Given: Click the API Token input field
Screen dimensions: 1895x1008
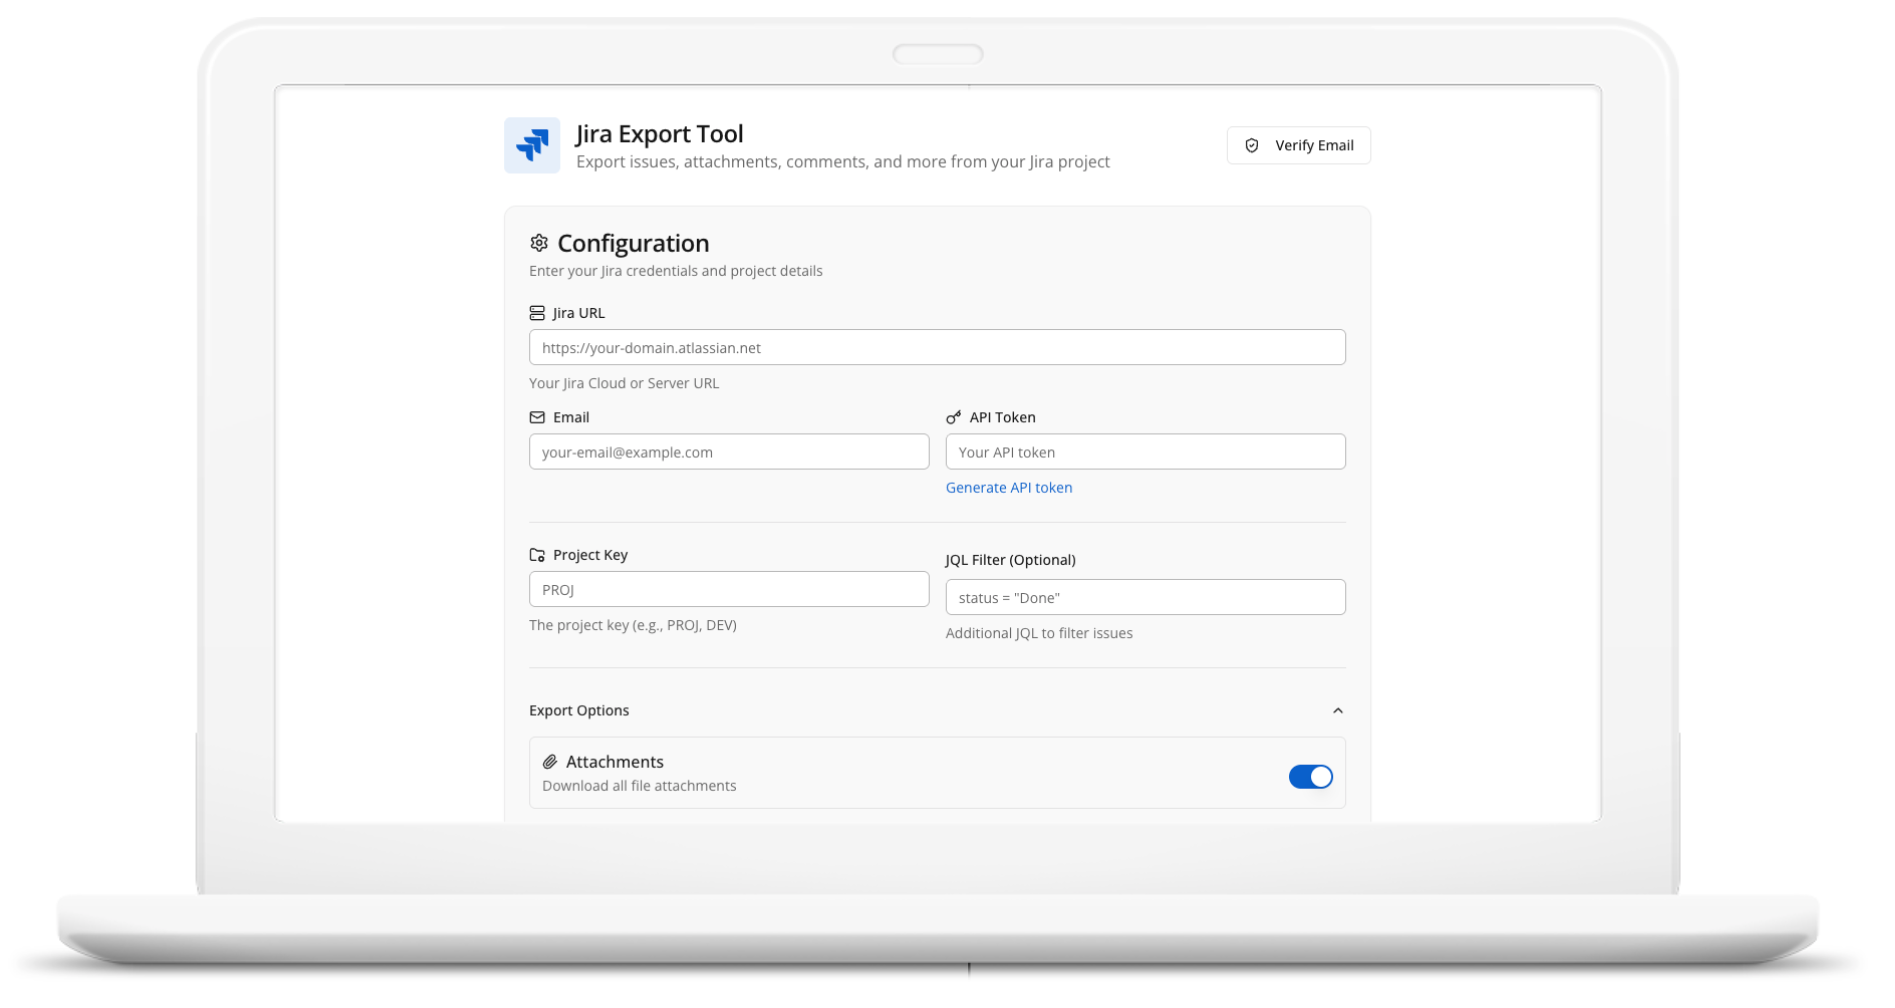Looking at the screenshot, I should 1145,451.
